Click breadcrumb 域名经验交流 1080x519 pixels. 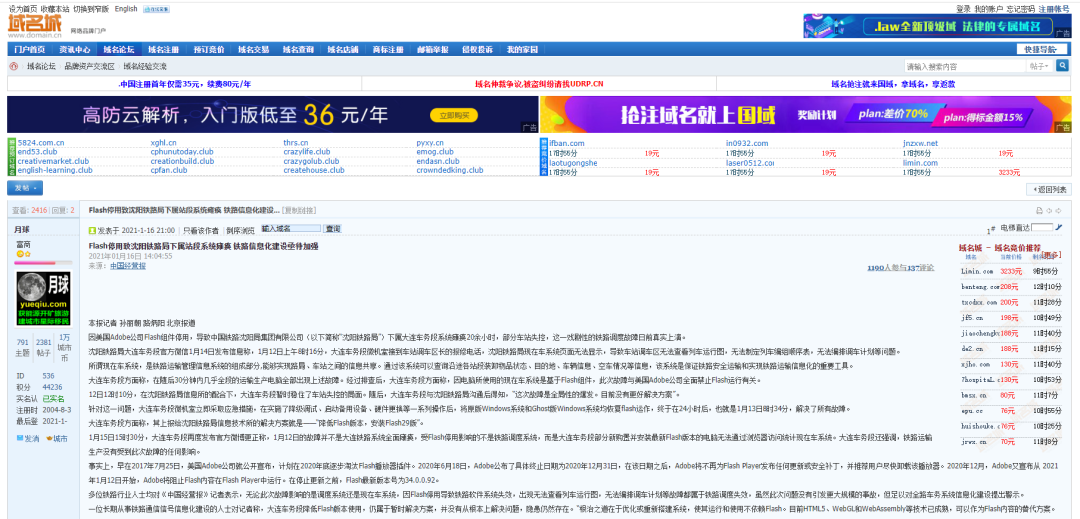(145, 67)
